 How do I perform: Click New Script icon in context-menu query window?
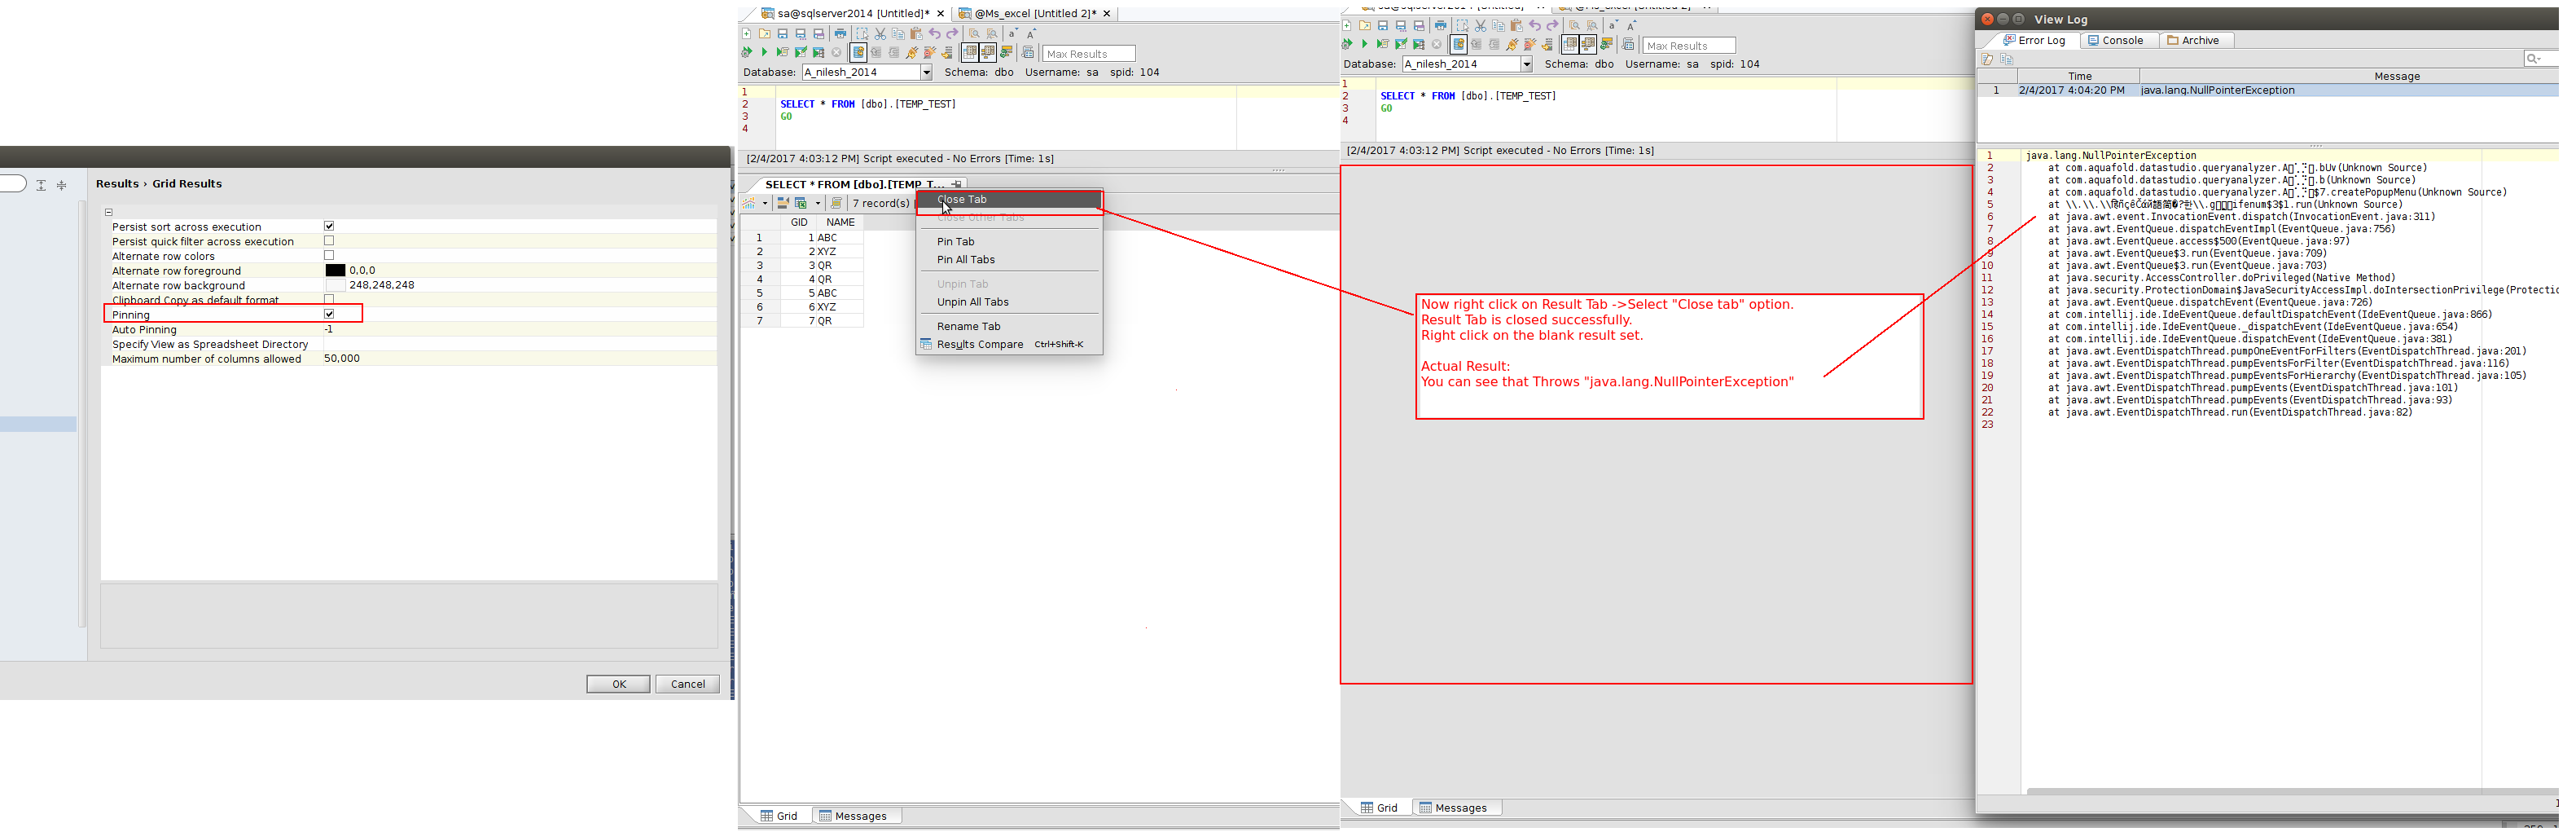(x=747, y=34)
